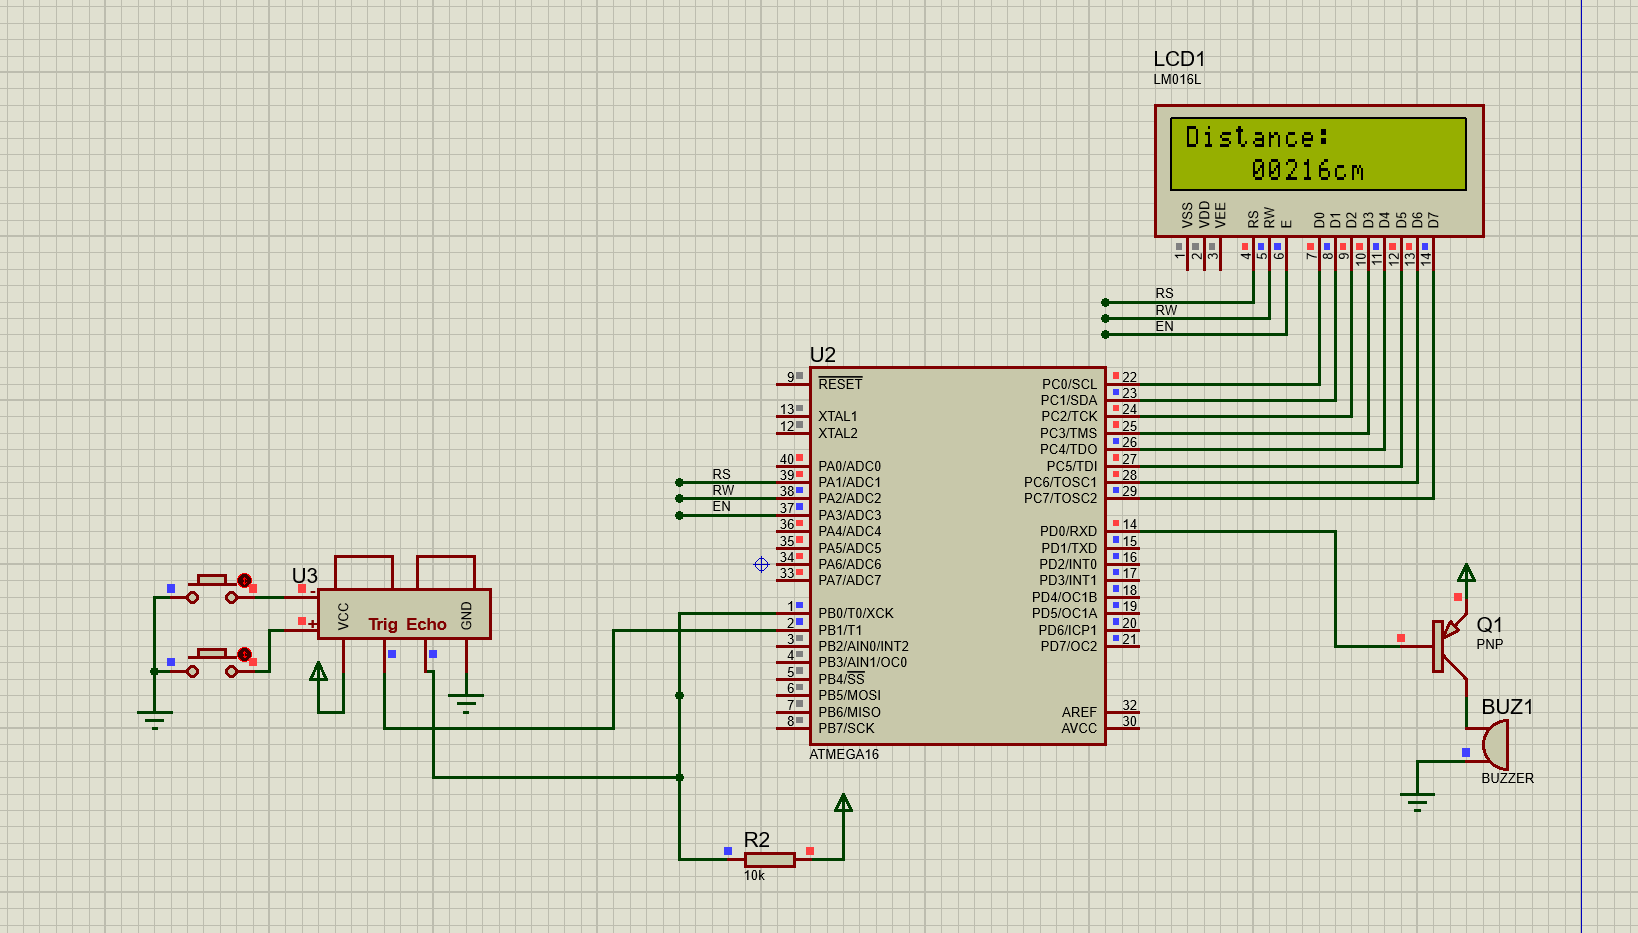Click the ground symbol left of the push buttons

click(155, 719)
